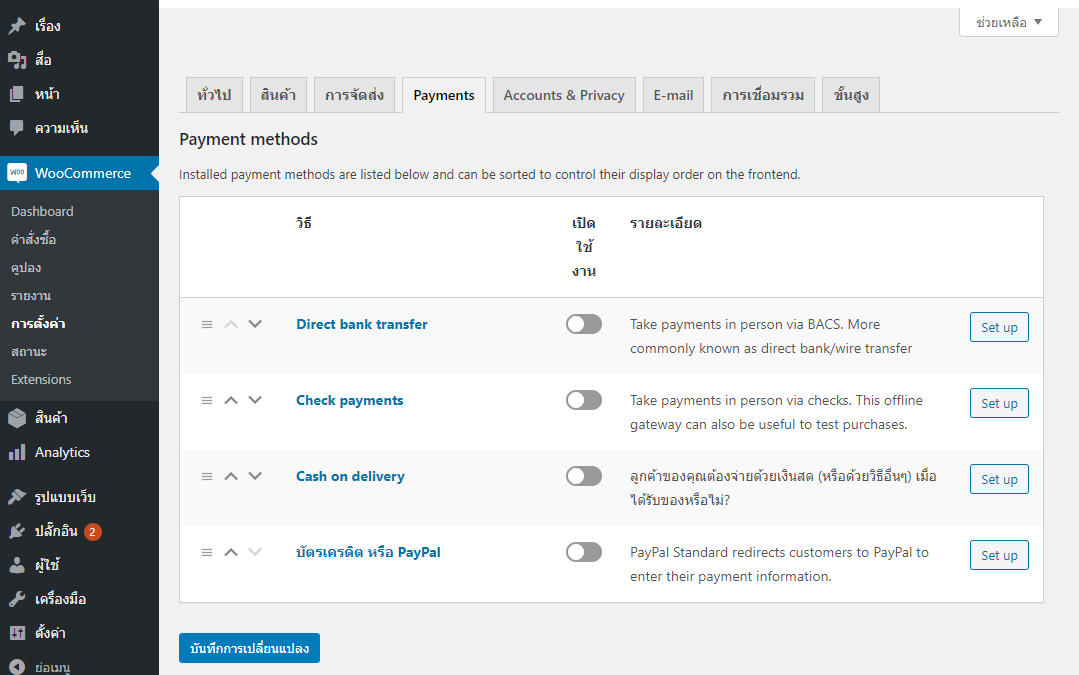Open the Extensions submenu item

pos(41,379)
